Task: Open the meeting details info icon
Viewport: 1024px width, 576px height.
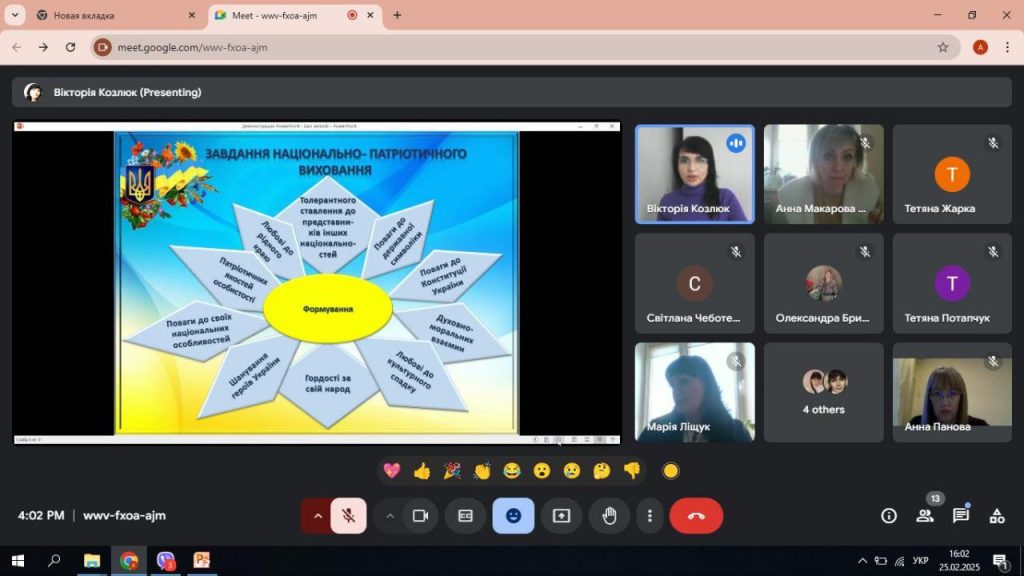Action: click(888, 516)
